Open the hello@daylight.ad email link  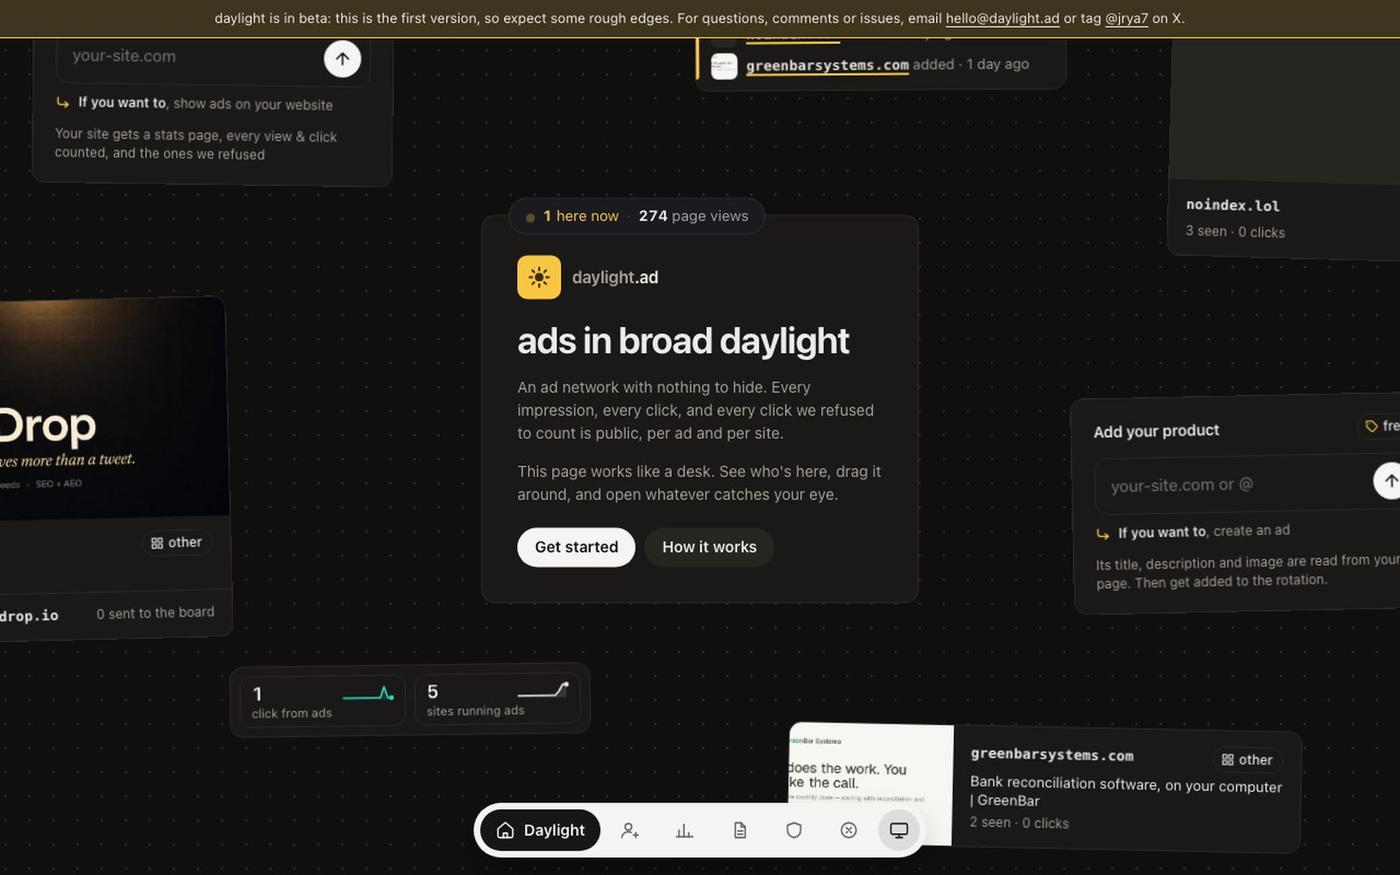[x=1002, y=18]
